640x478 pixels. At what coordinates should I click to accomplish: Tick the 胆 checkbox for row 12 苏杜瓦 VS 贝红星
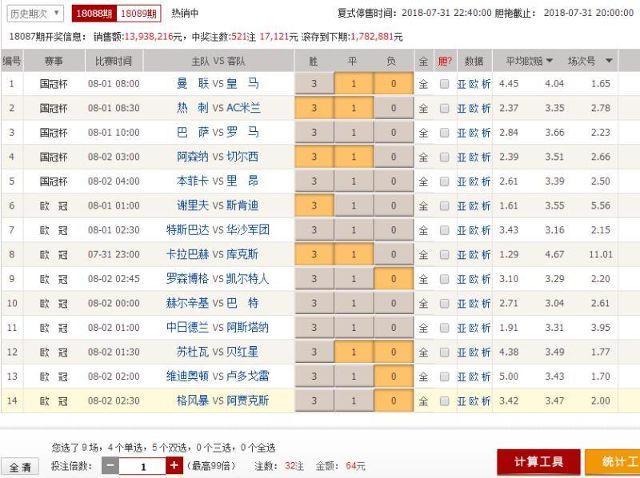point(444,352)
